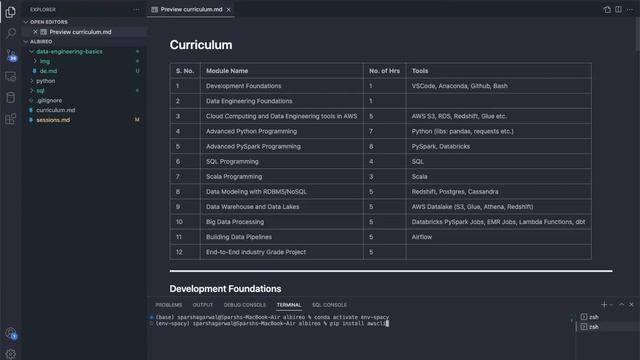
Task: Open the Explorer view in activity bar
Action: coord(11,12)
